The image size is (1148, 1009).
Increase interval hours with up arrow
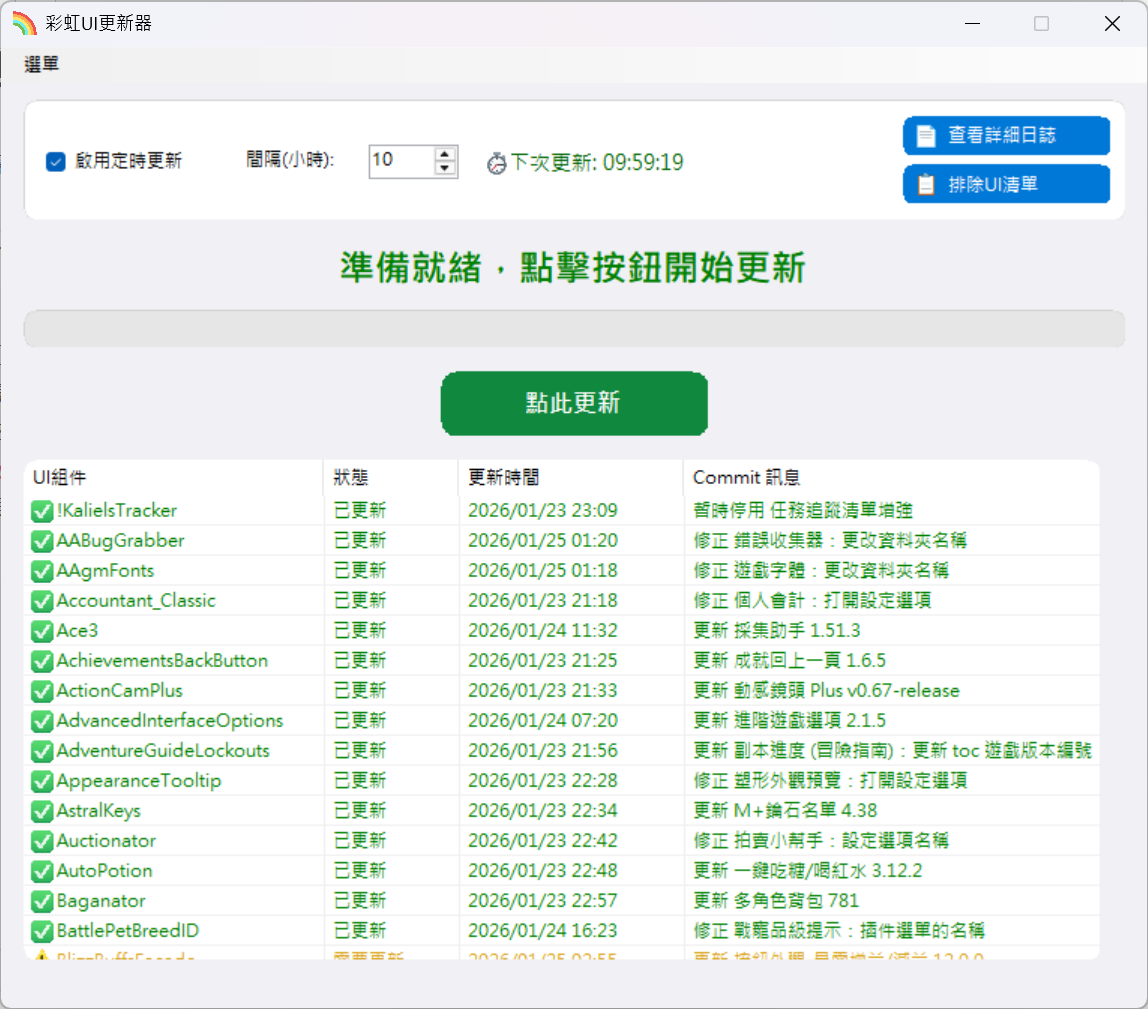pos(445,154)
